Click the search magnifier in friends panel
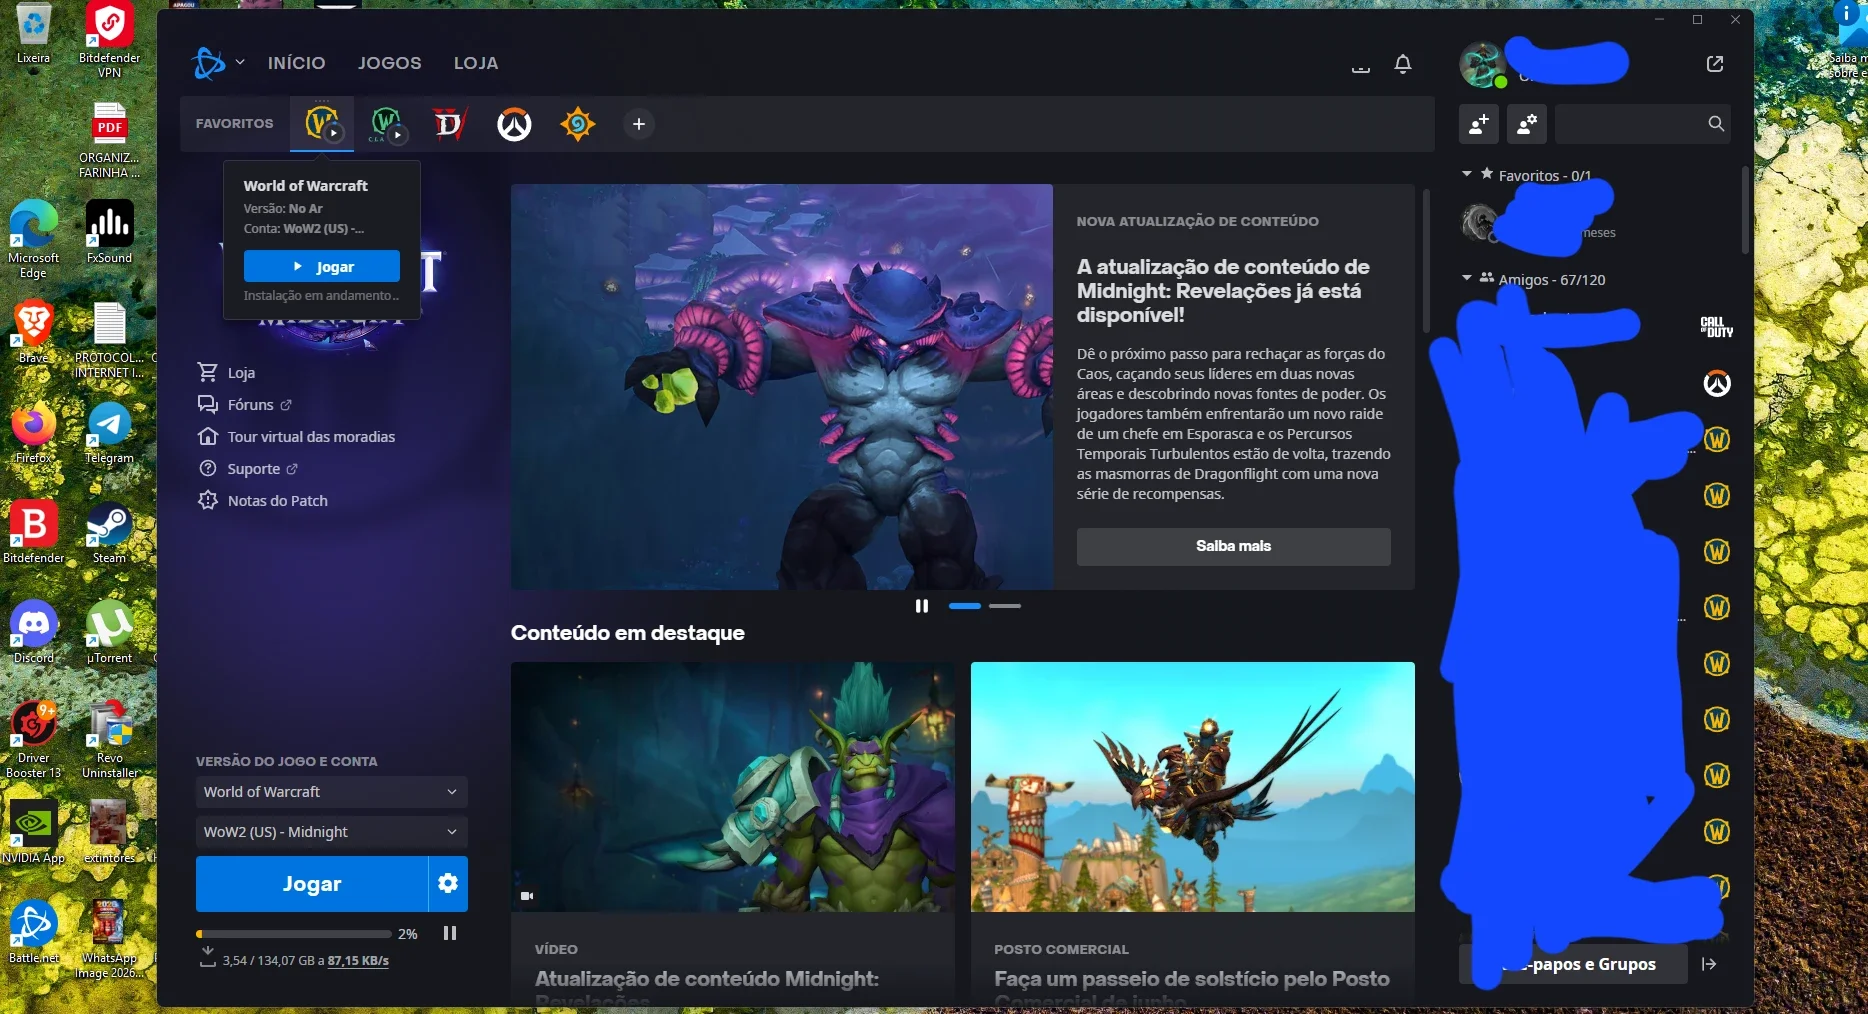The height and width of the screenshot is (1014, 1868). click(x=1716, y=124)
